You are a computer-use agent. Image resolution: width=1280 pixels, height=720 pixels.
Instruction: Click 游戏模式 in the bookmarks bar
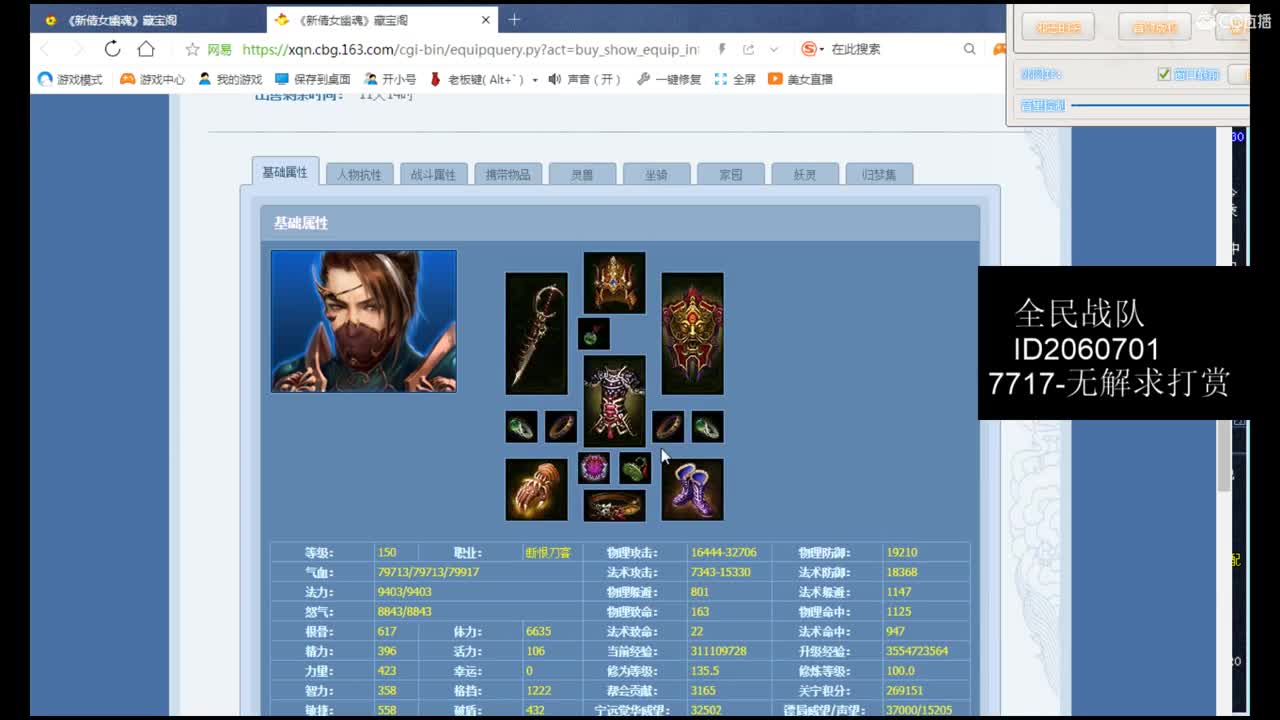click(70, 79)
